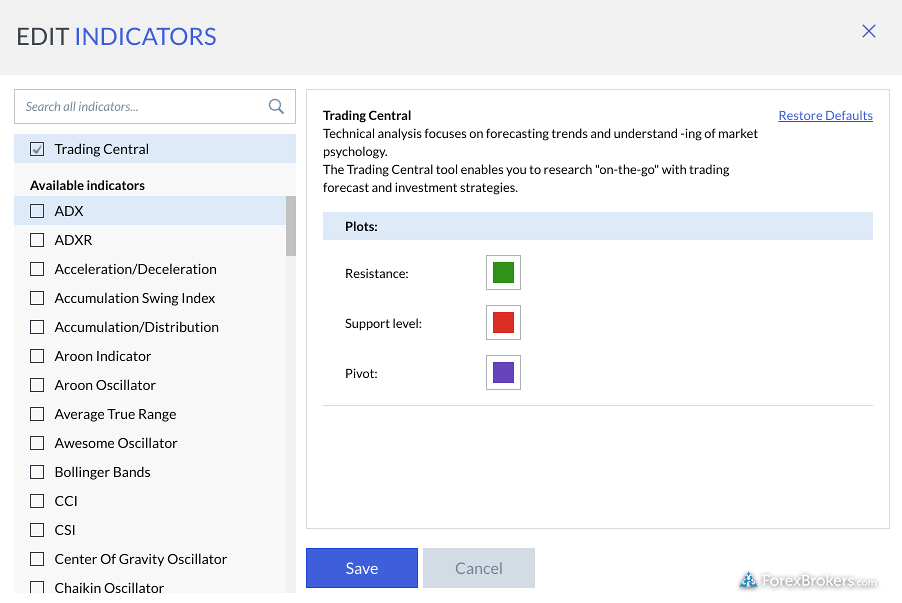Screen dimensions: 902x603
Task: Enable the CCI checkbox
Action: 37,501
